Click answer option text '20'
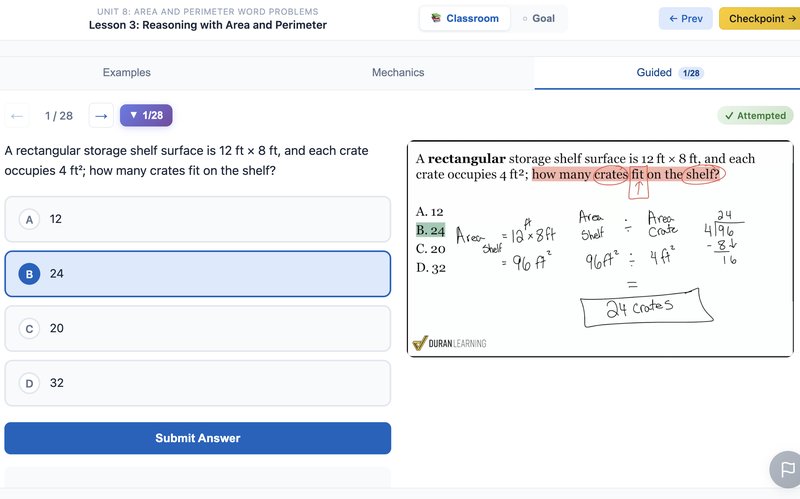The height and width of the screenshot is (499, 800). [57, 329]
